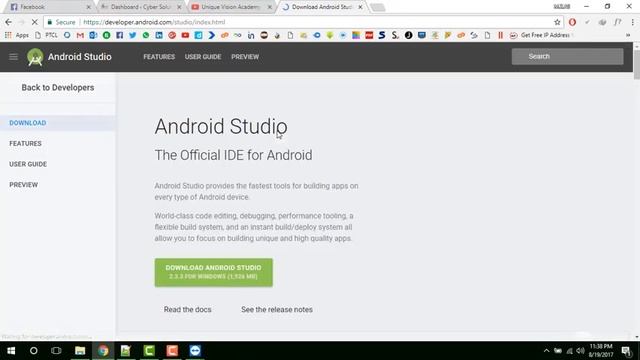Open See the release notes link
Screen dimensions: 640x360
(x=277, y=309)
